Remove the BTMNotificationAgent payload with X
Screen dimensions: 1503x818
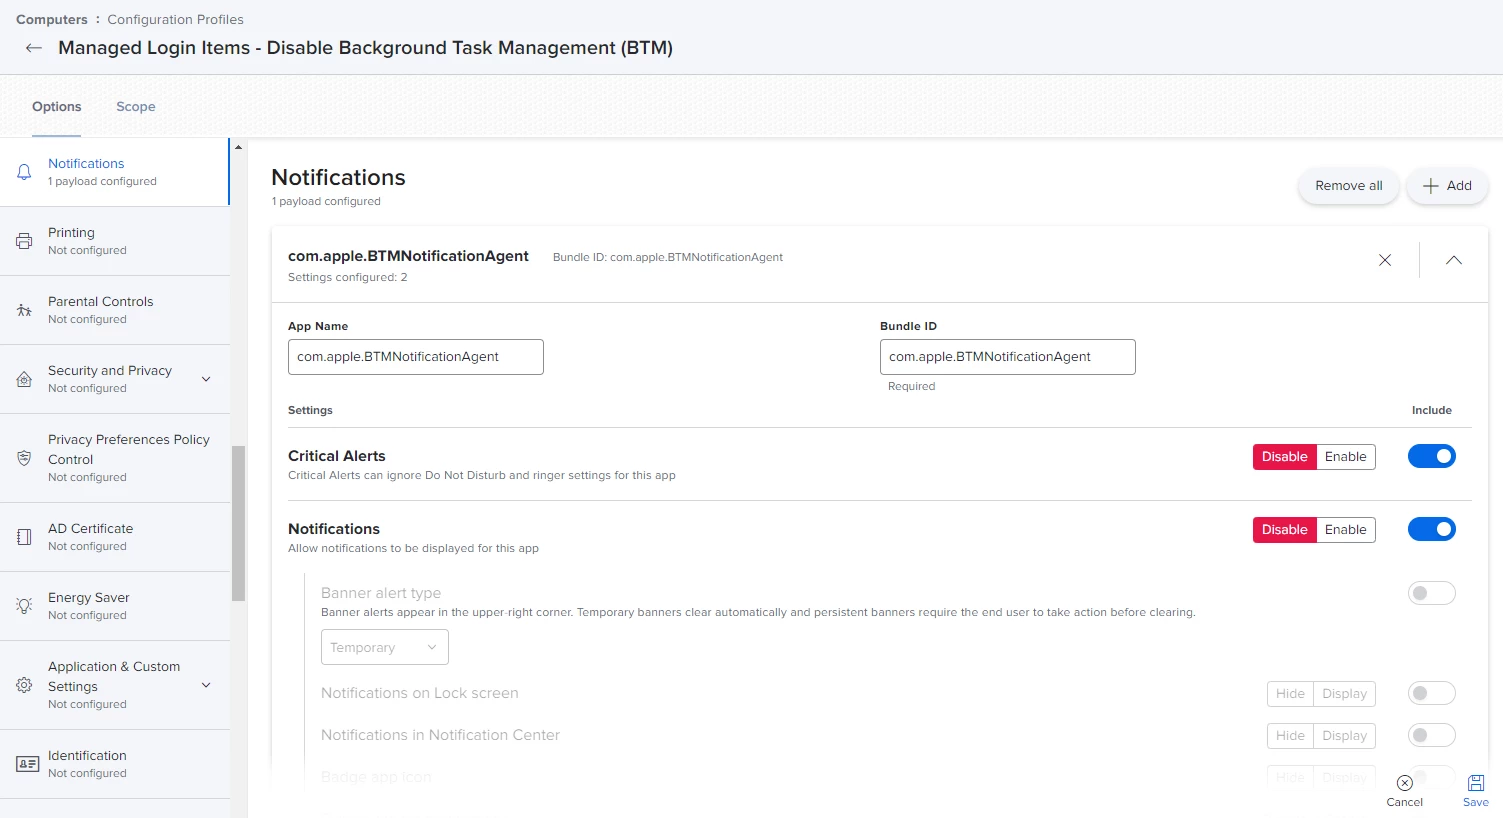tap(1385, 260)
